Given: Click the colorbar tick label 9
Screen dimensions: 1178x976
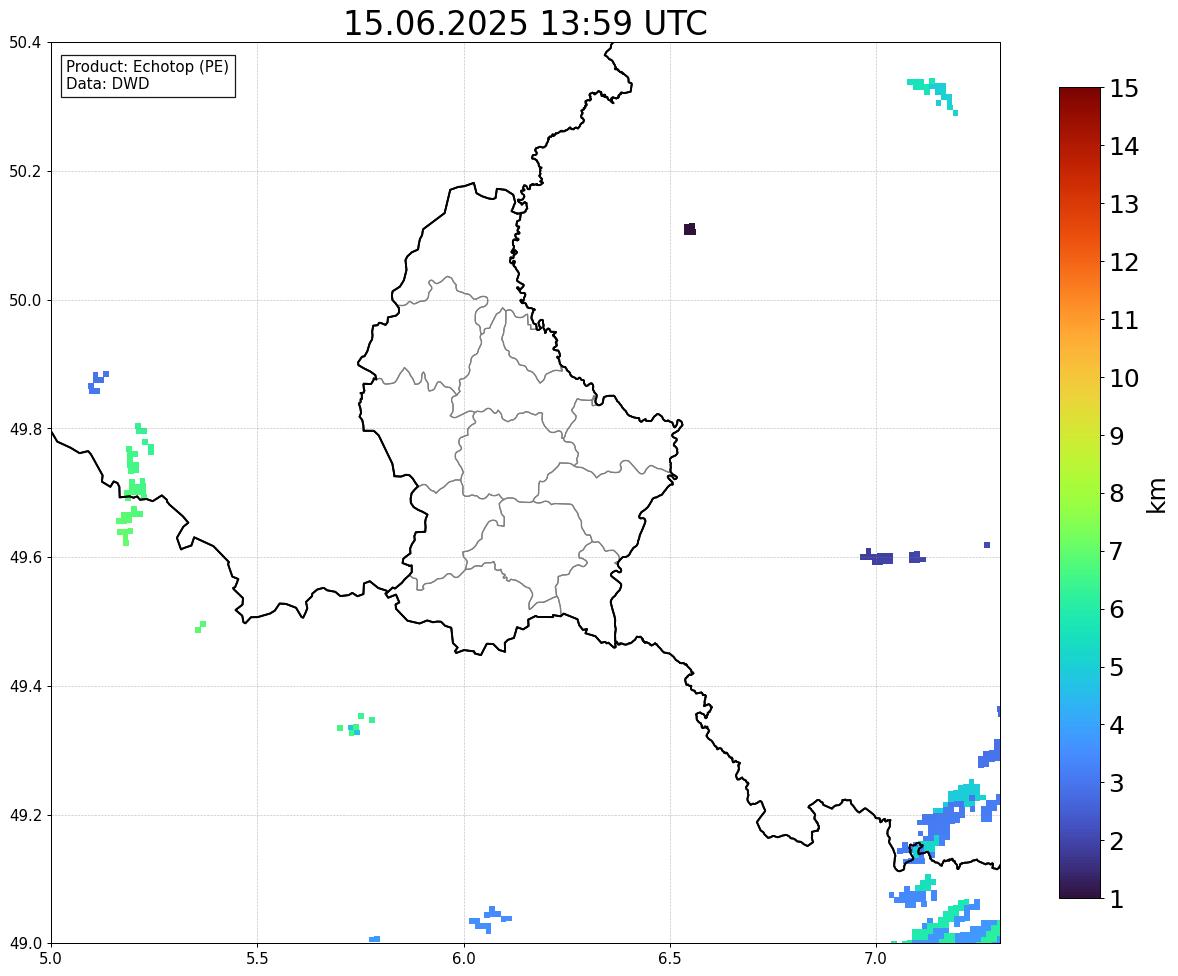Looking at the screenshot, I should [1117, 436].
